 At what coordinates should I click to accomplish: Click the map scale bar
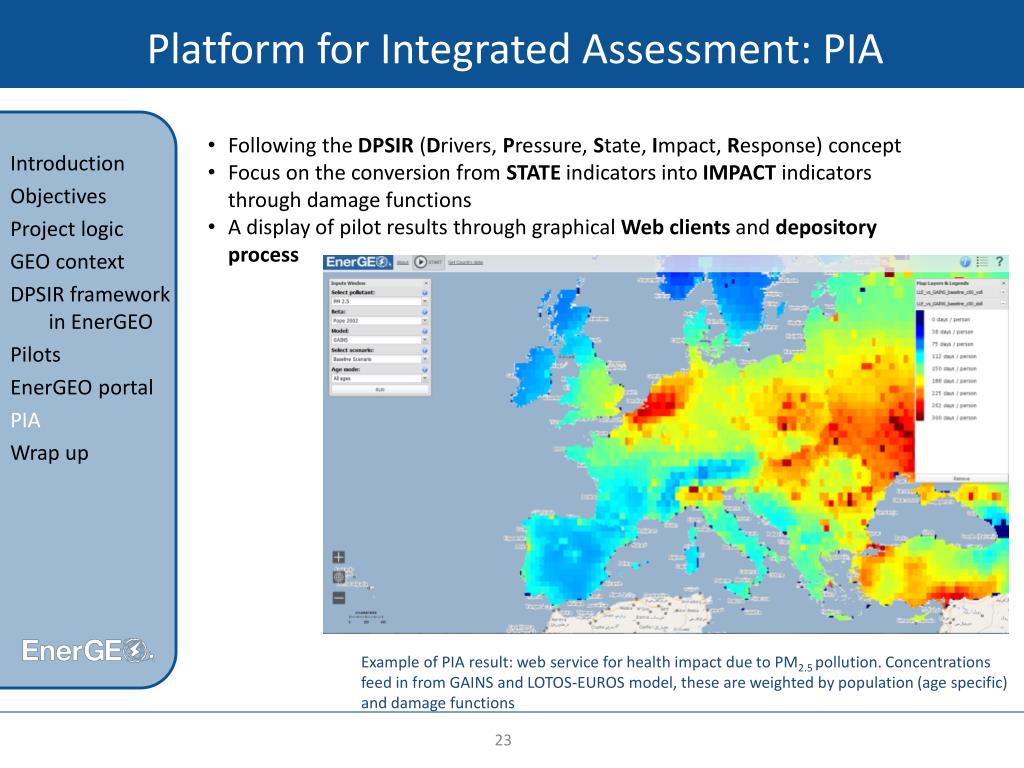coord(366,616)
